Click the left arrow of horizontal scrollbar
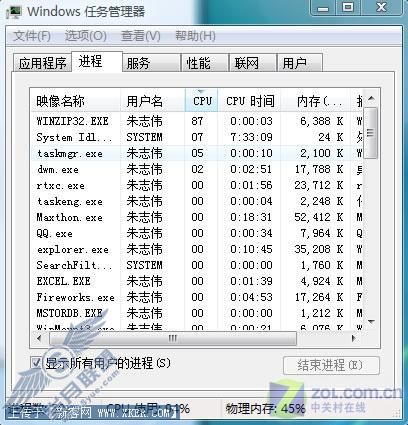 point(39,339)
